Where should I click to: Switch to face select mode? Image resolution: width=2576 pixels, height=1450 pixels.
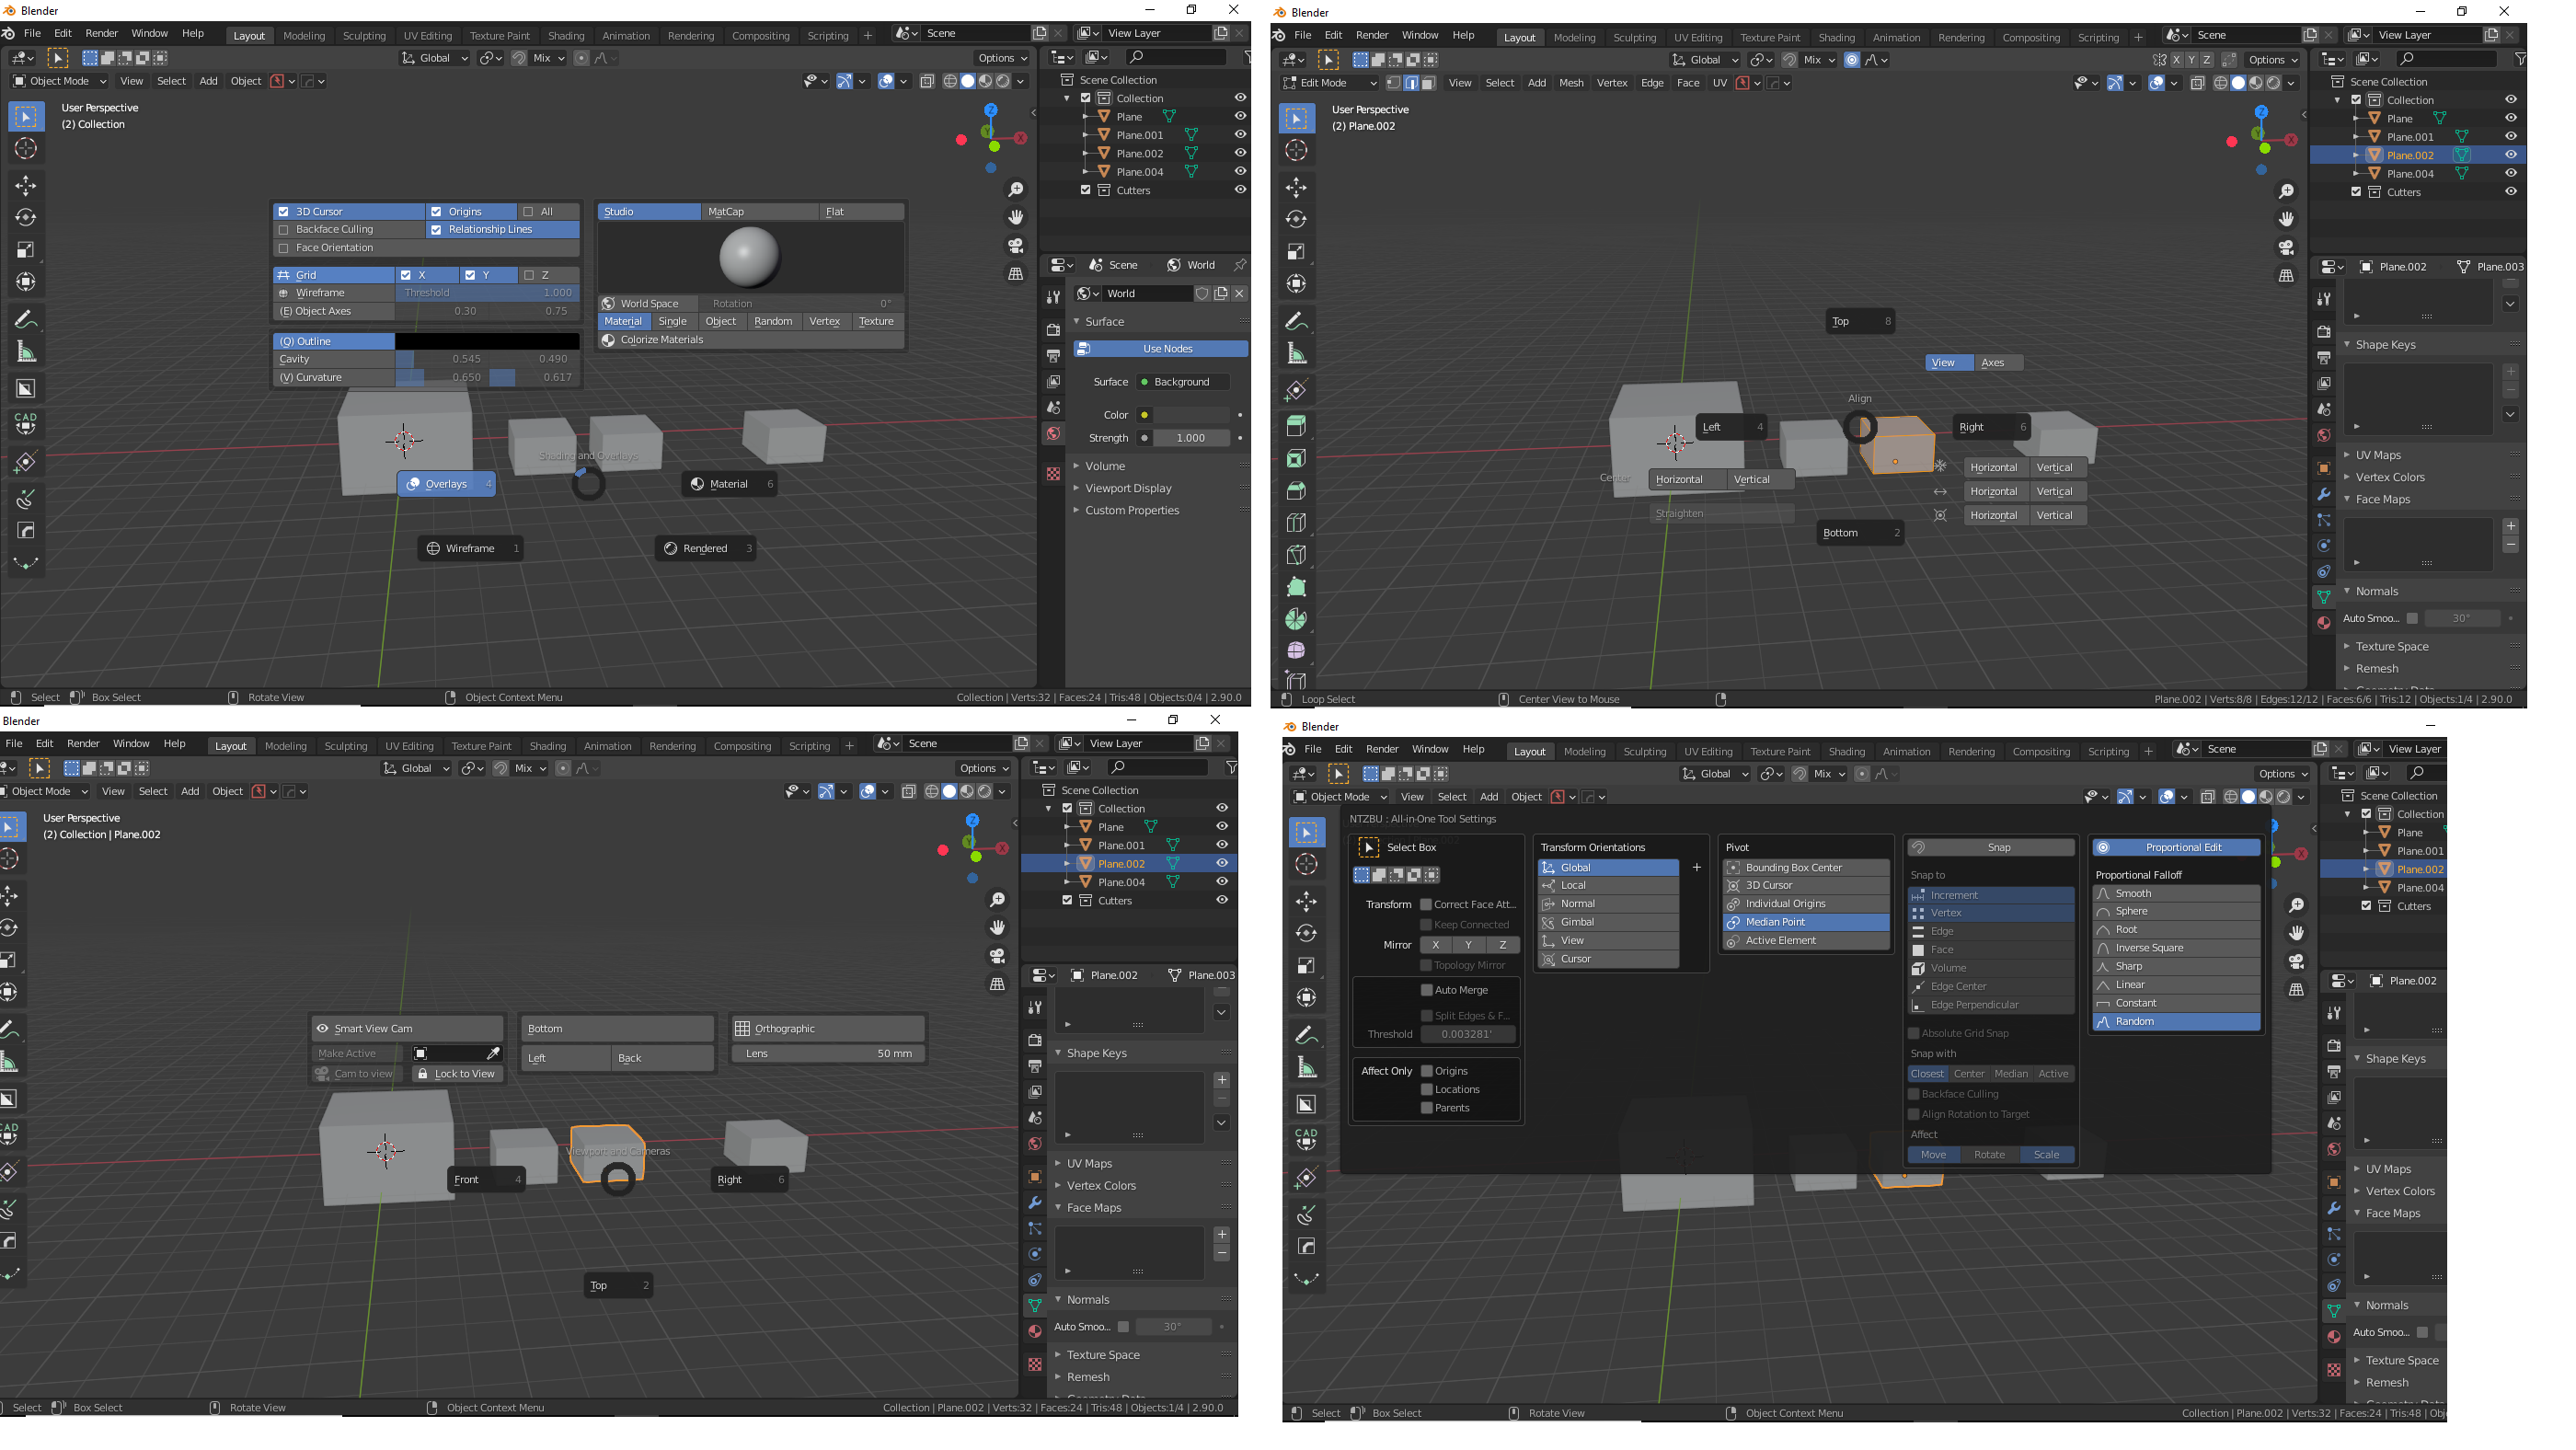tap(1429, 83)
